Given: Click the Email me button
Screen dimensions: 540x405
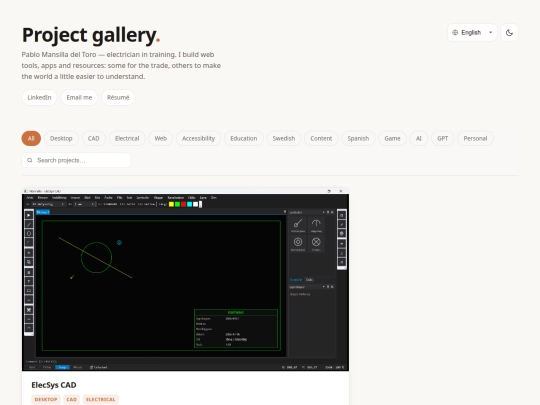Looking at the screenshot, I should coord(79,97).
